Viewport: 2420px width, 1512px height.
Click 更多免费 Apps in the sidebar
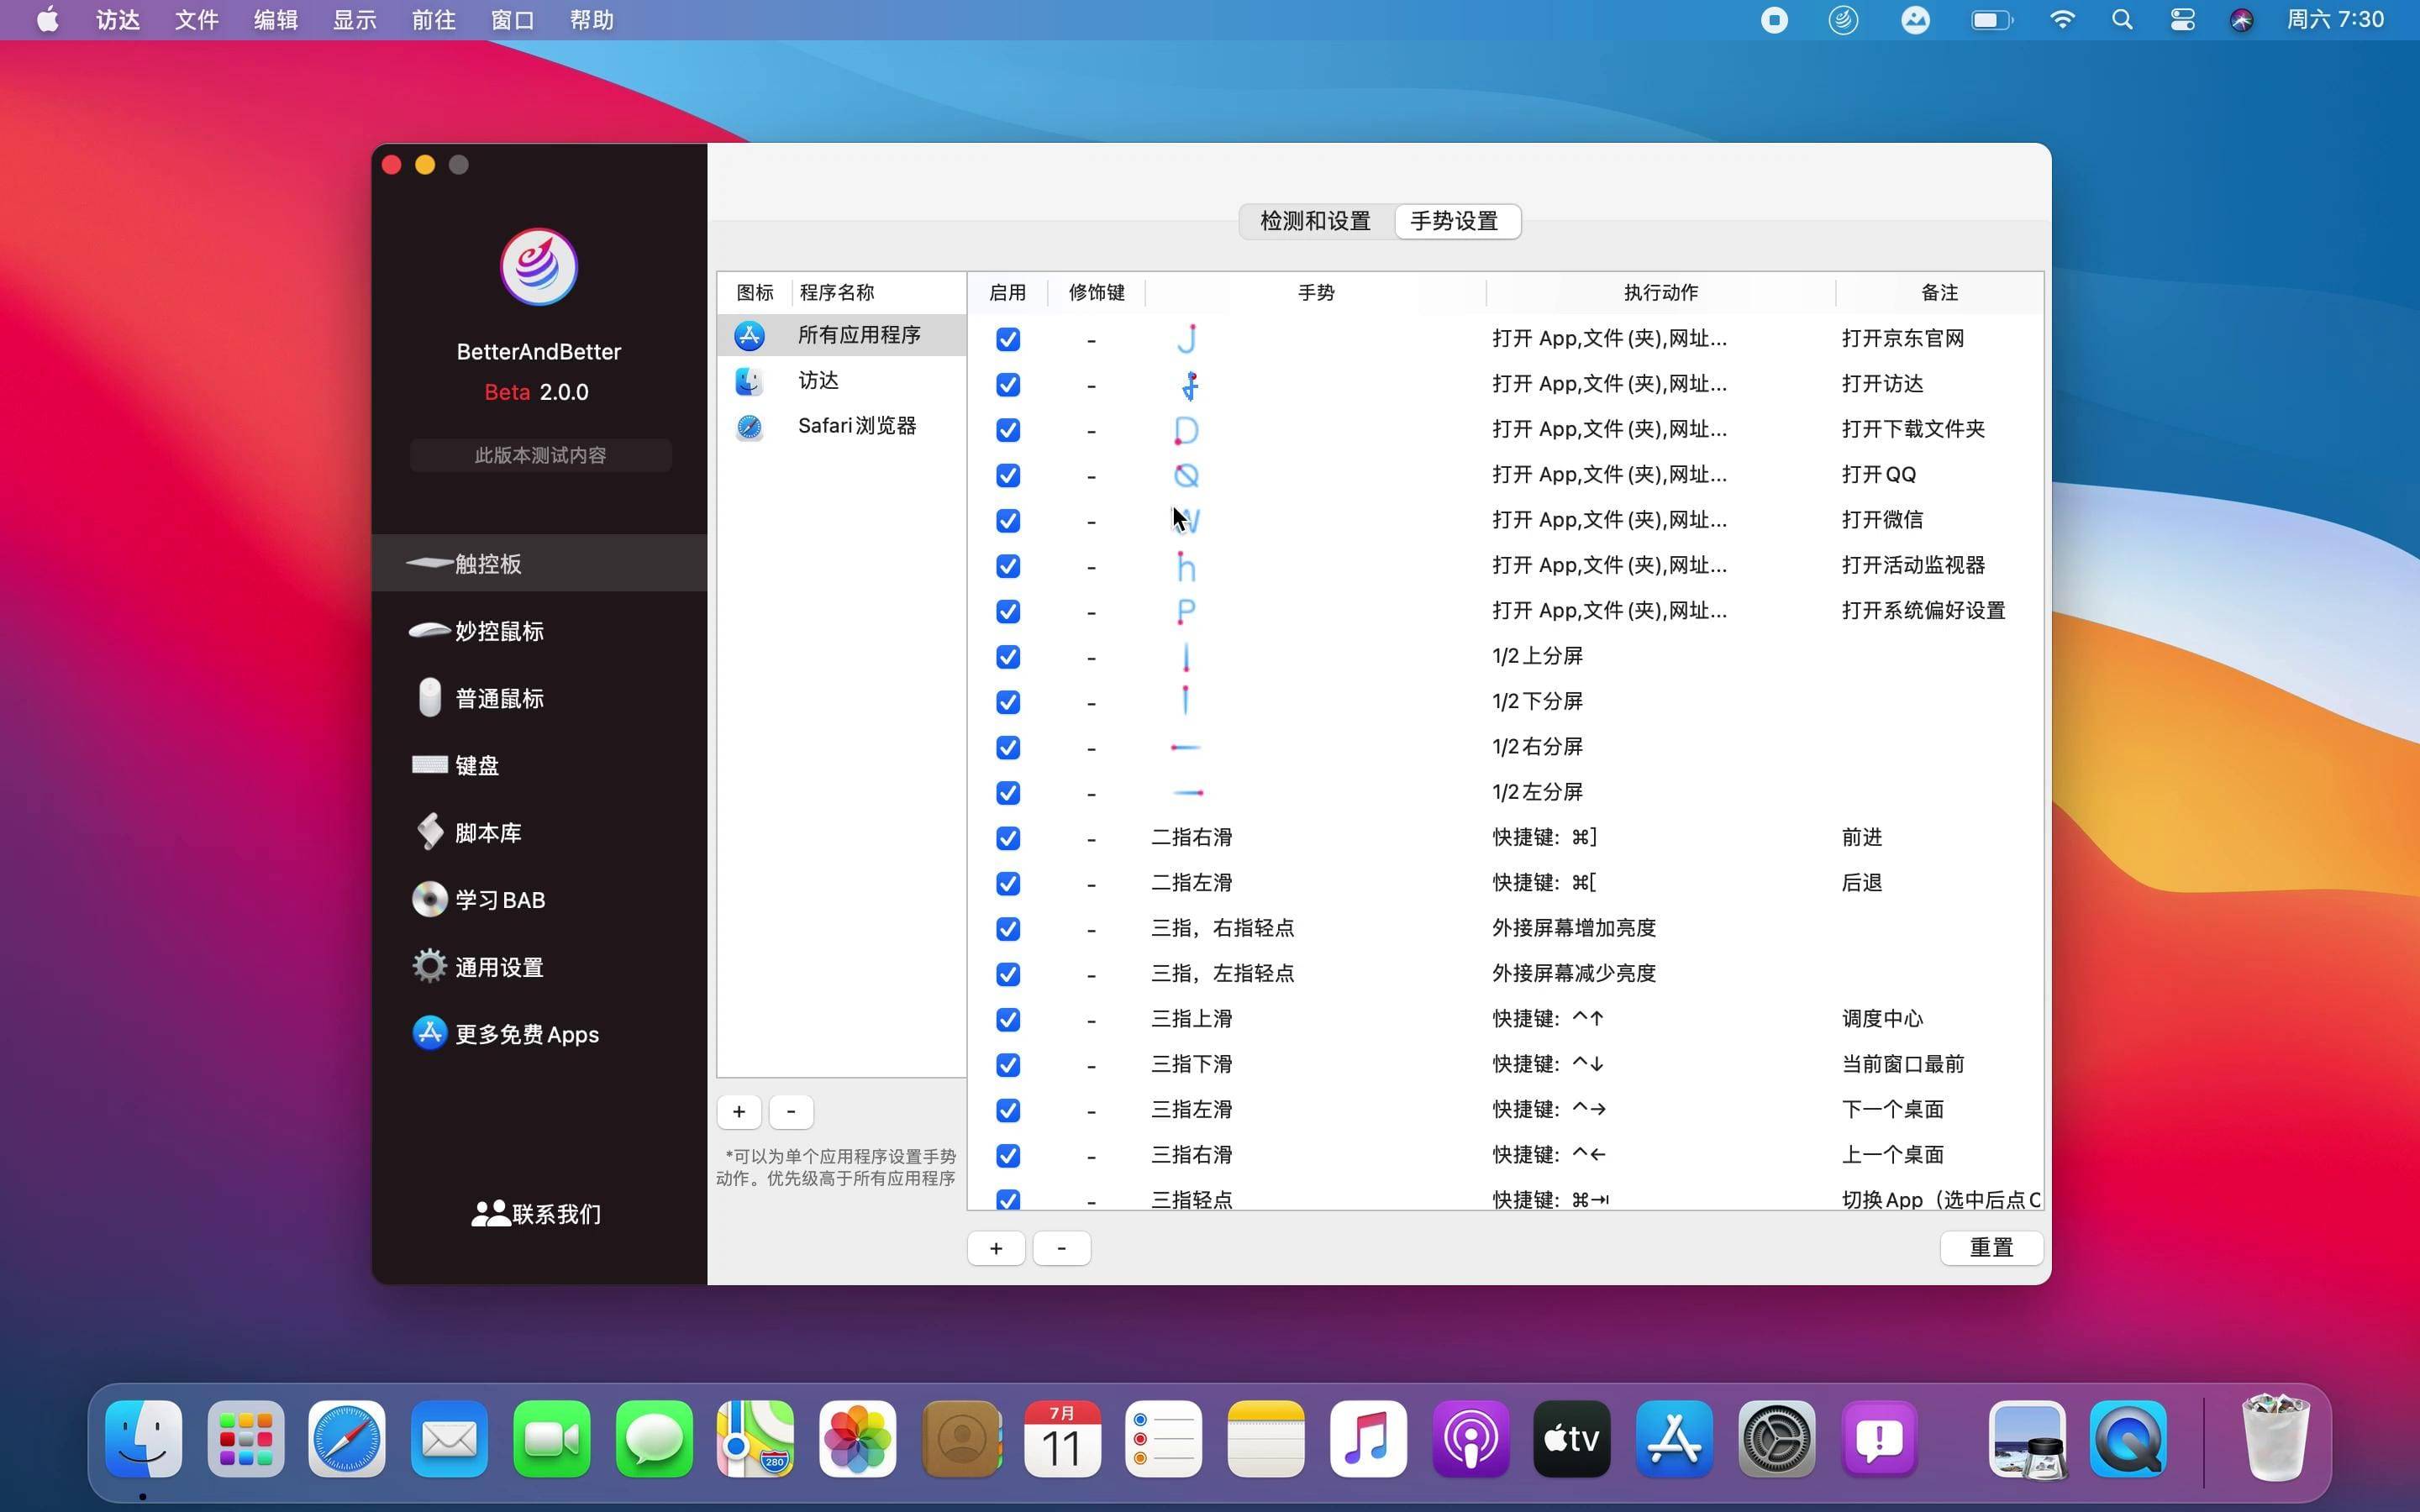point(526,1034)
